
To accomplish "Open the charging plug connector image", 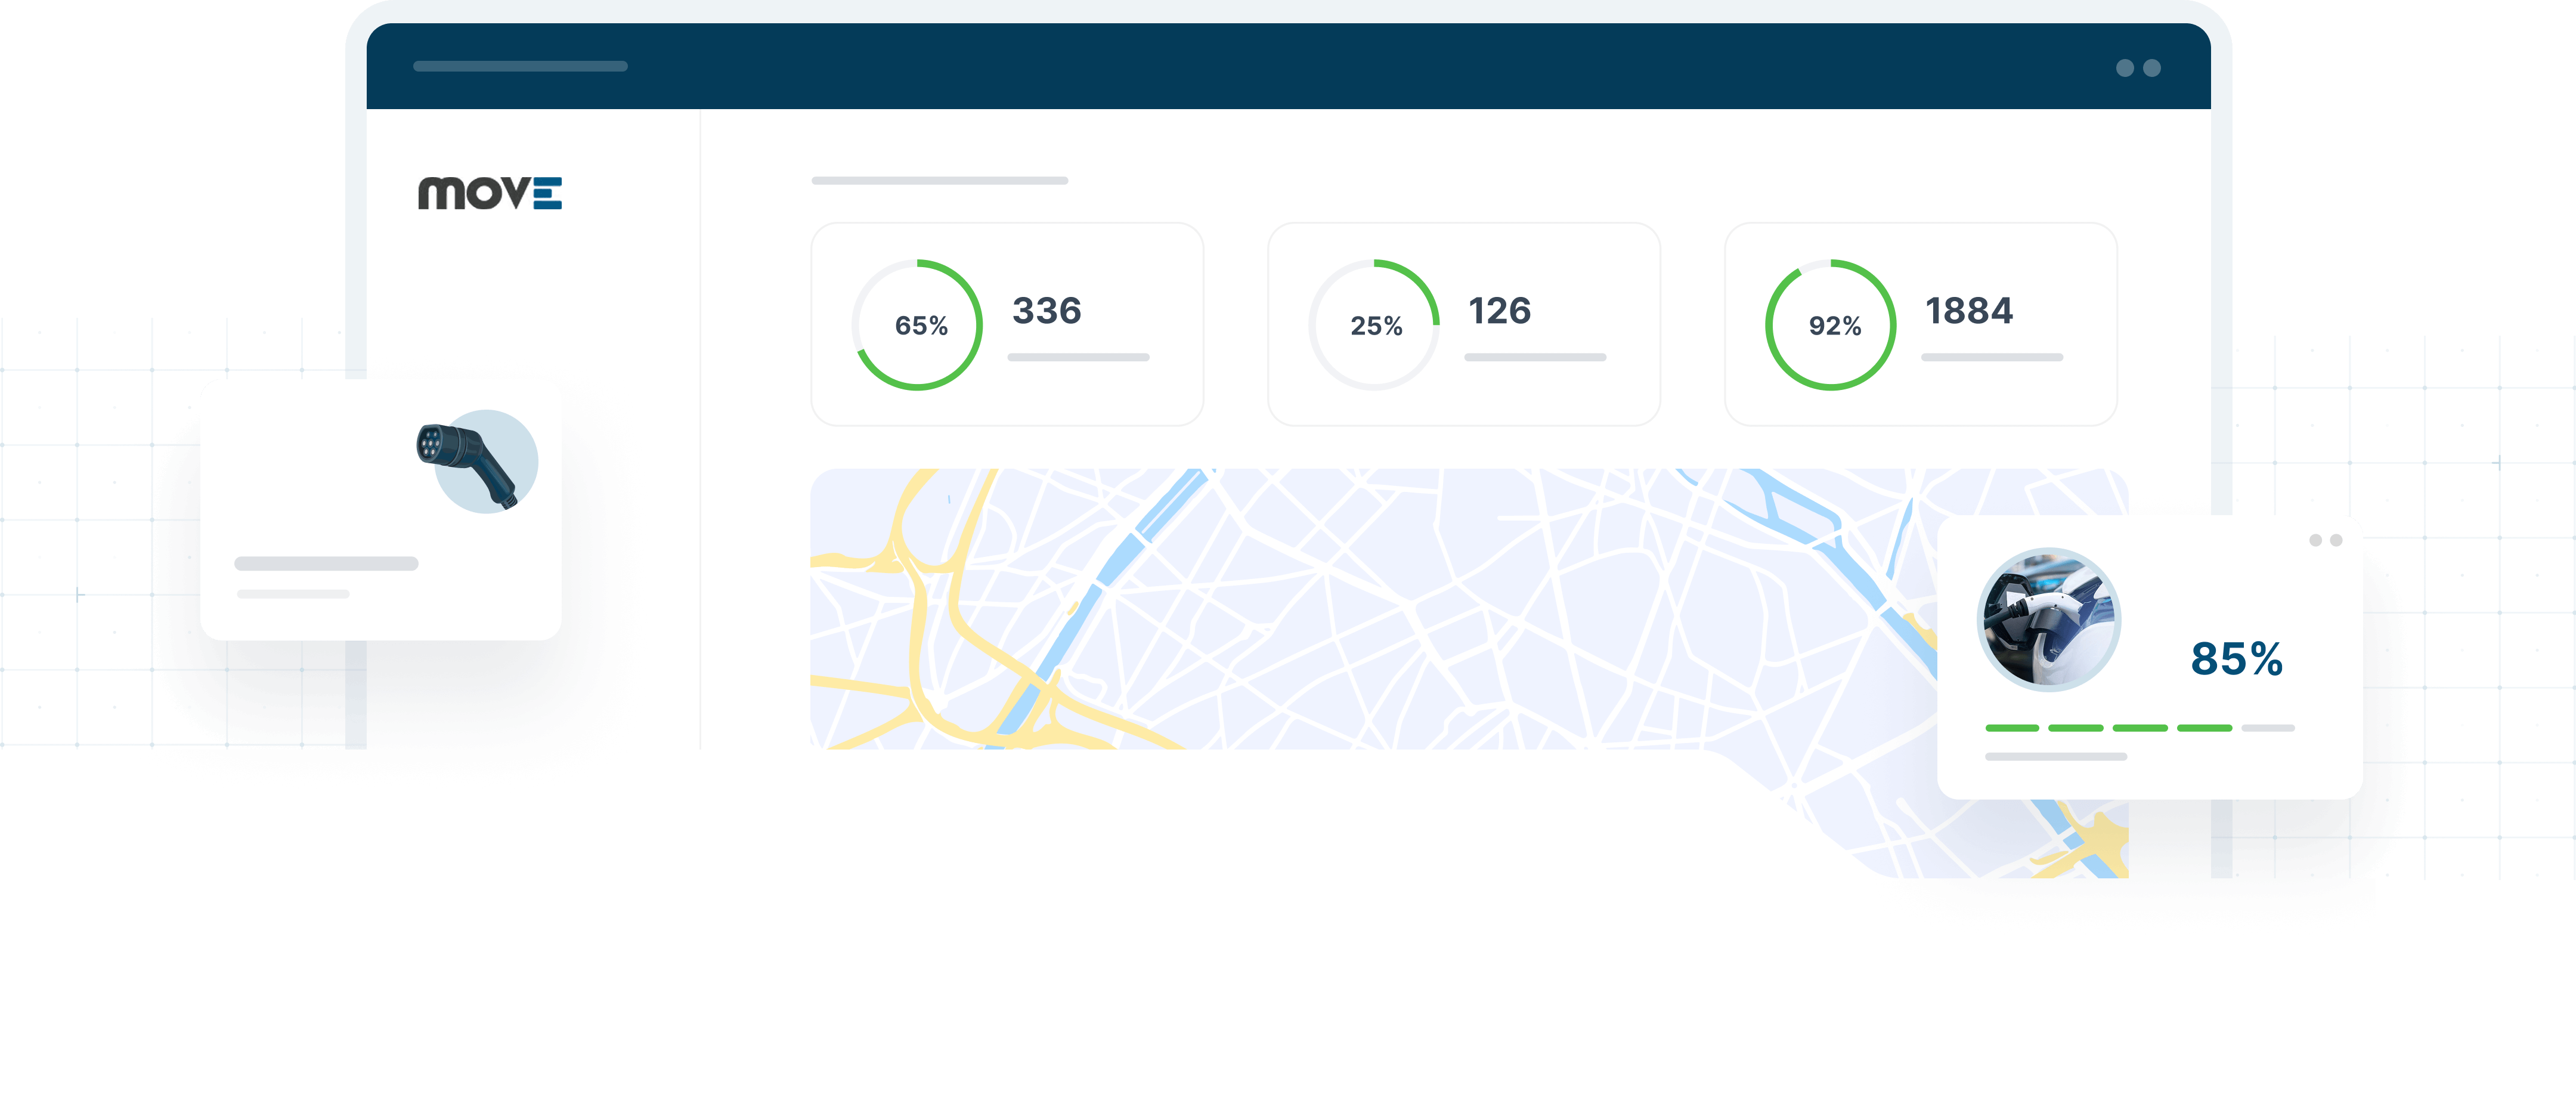I will 478,462.
